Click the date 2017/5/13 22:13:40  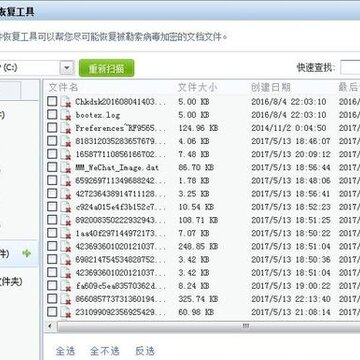[291, 299]
